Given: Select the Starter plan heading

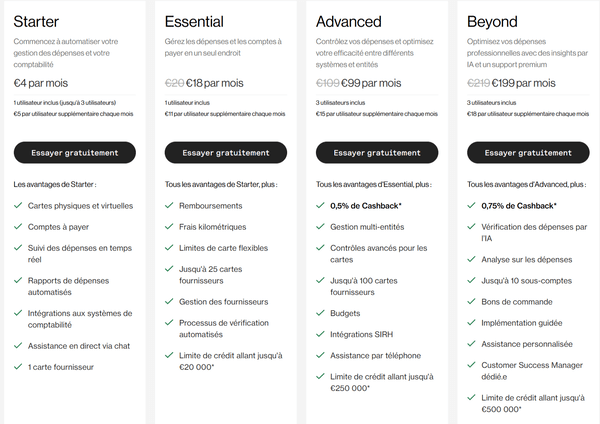Looking at the screenshot, I should 36,21.
